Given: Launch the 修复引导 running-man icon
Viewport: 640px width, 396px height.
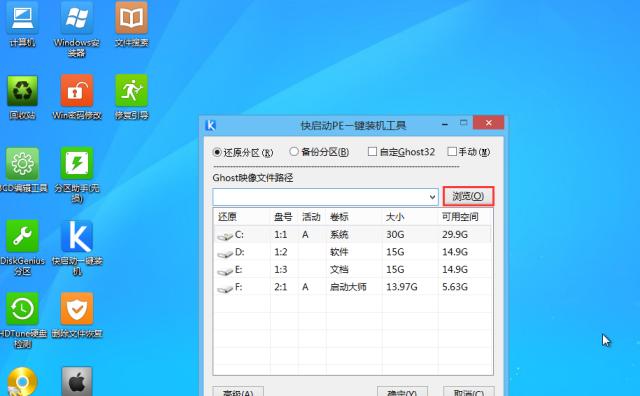Looking at the screenshot, I should (x=131, y=92).
